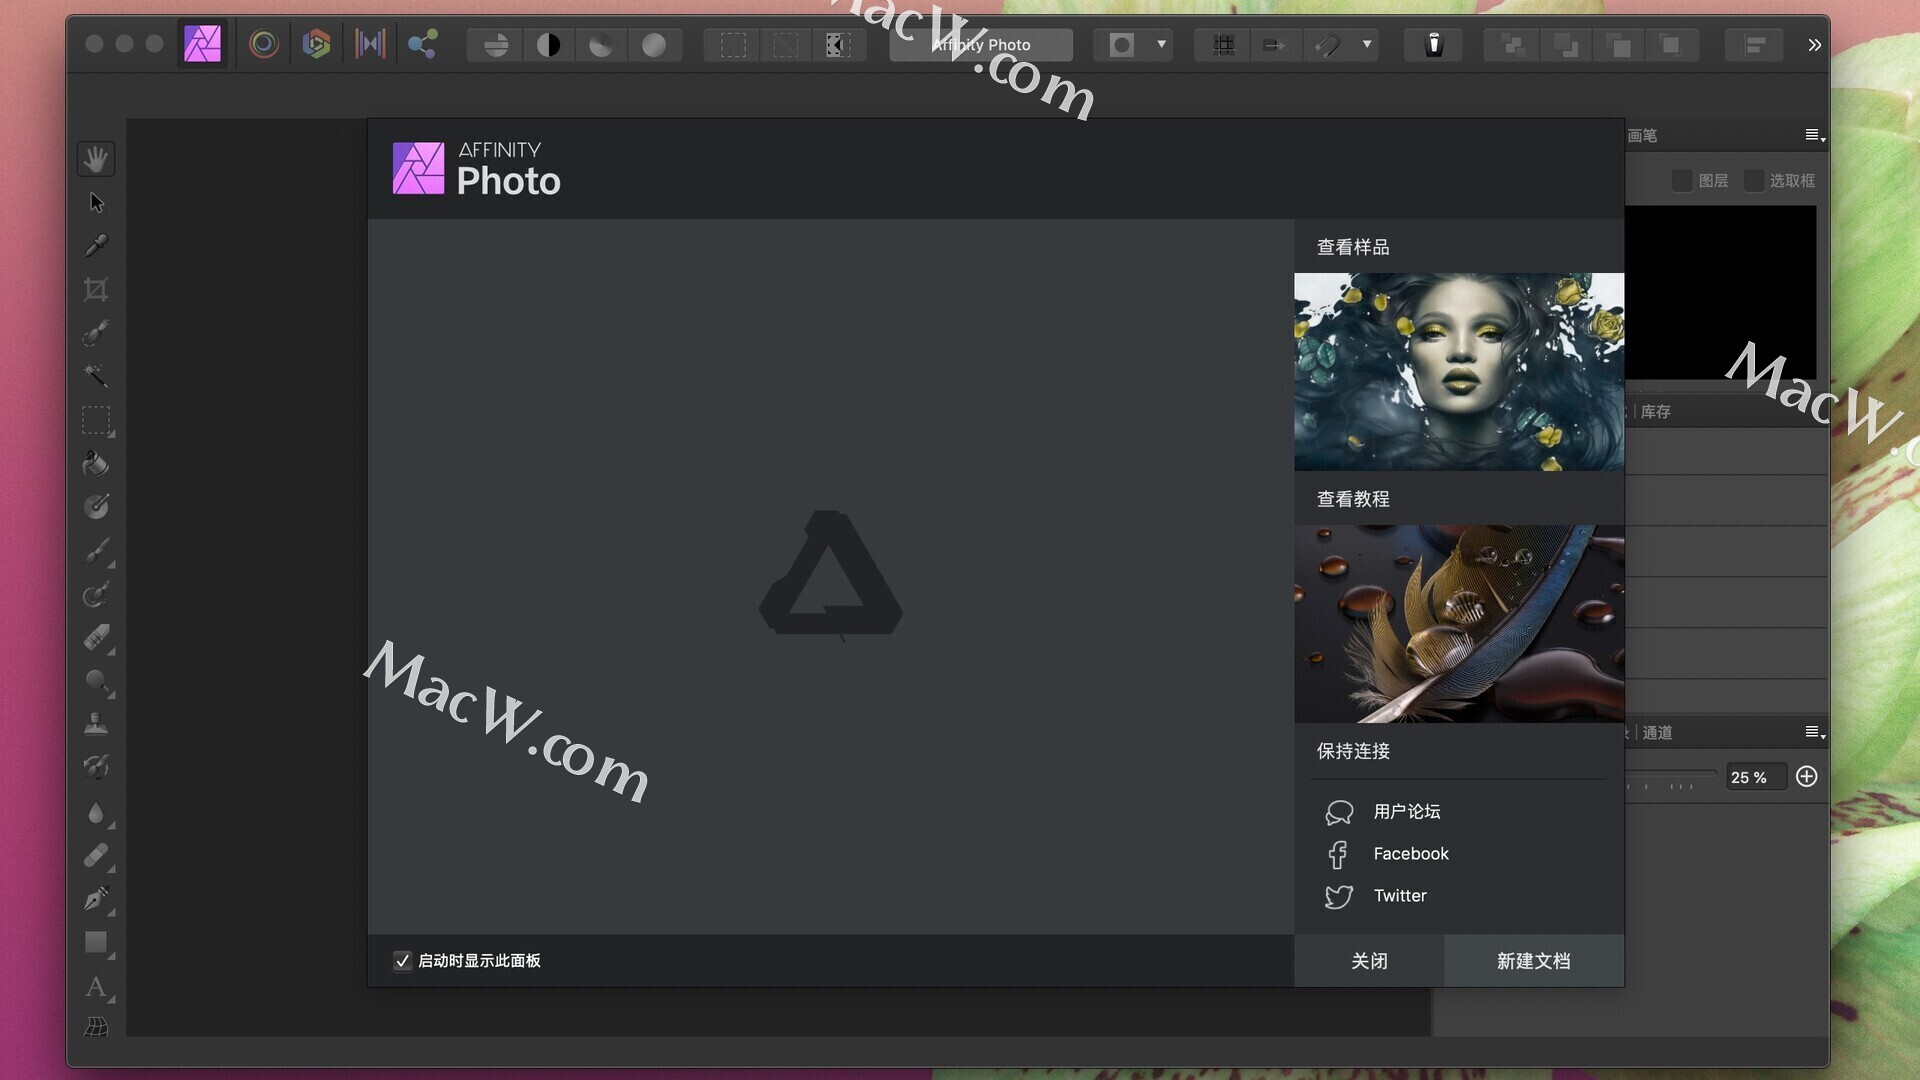Switch to Develop Persona

tap(317, 44)
